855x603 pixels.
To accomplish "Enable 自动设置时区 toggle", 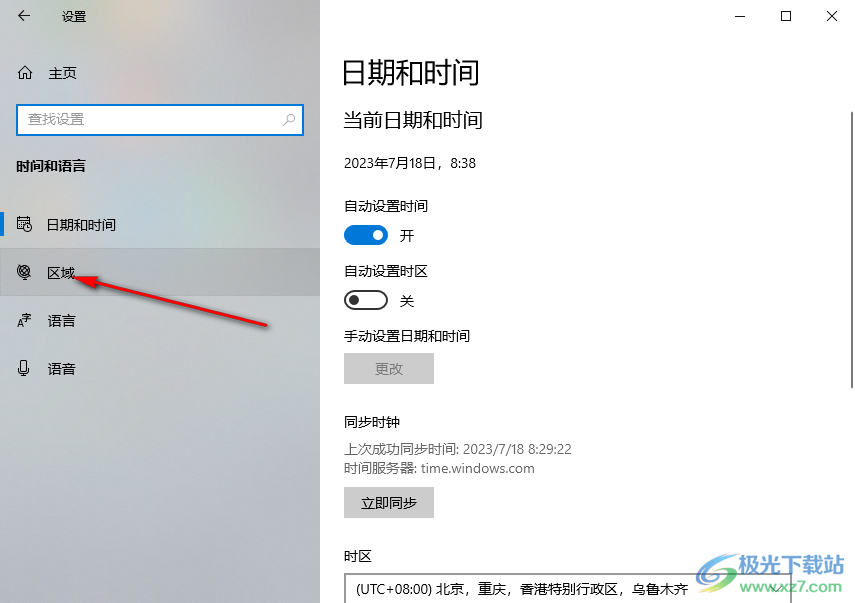I will click(366, 300).
